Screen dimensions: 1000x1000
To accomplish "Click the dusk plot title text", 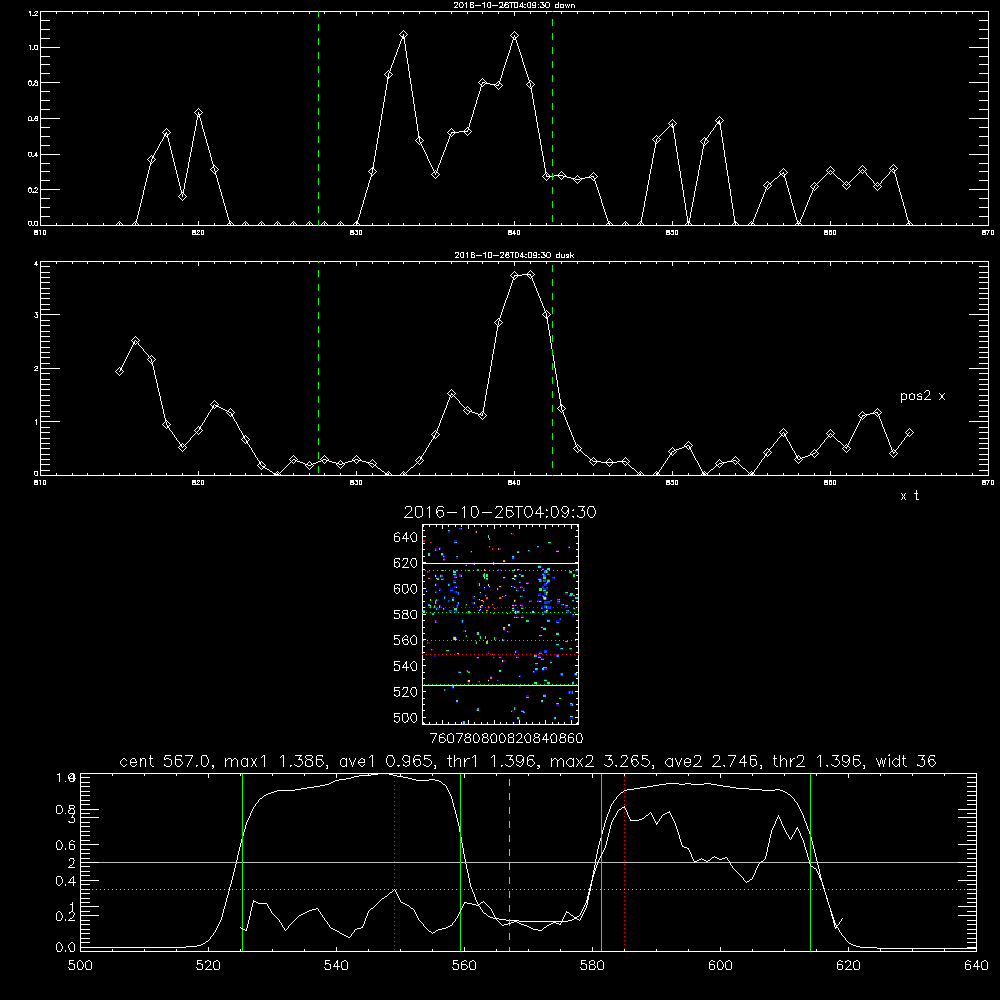I will [514, 255].
